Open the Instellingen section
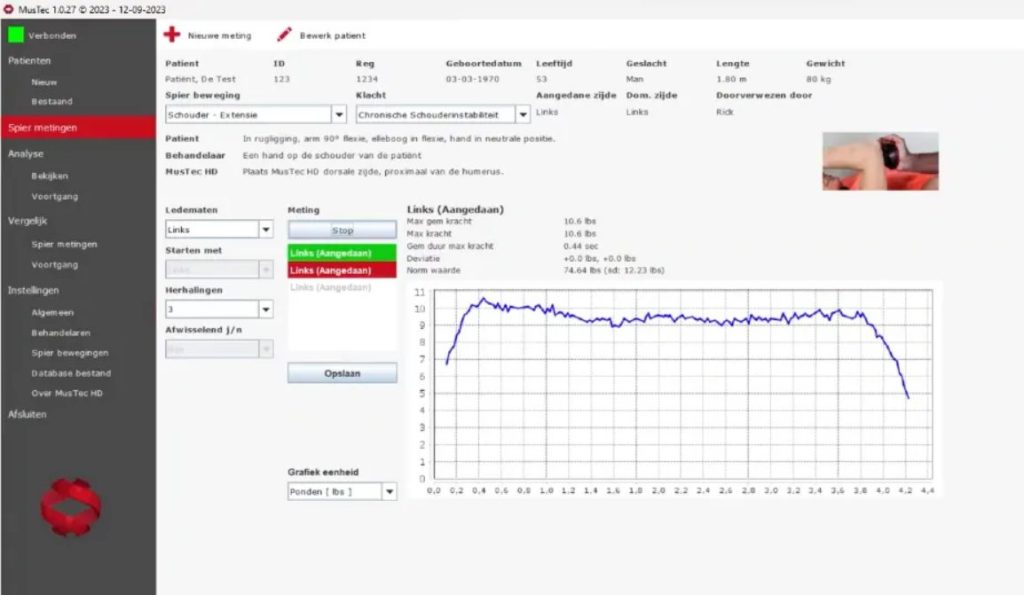This screenshot has width=1024, height=595. (x=33, y=291)
